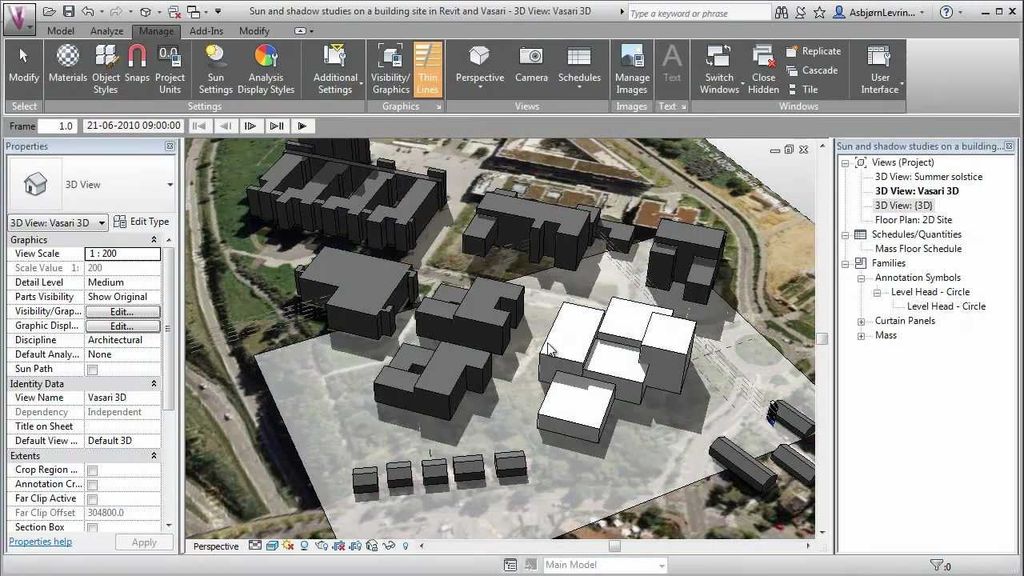Viewport: 1024px width, 576px height.
Task: Open the default 3D view cube icon
Action: 146,12
